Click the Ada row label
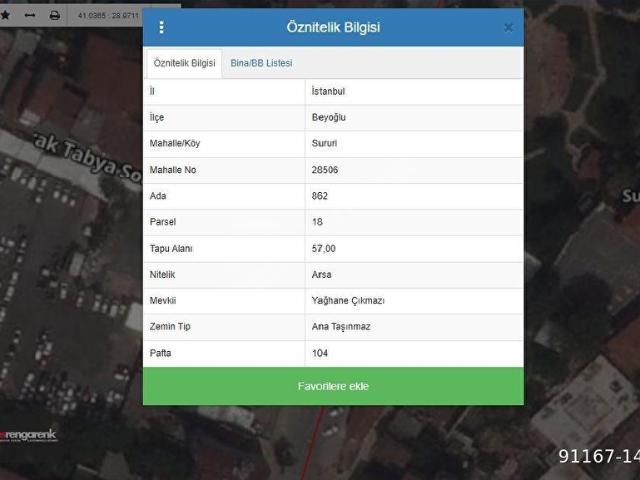Screen dimensions: 640x480 point(158,196)
